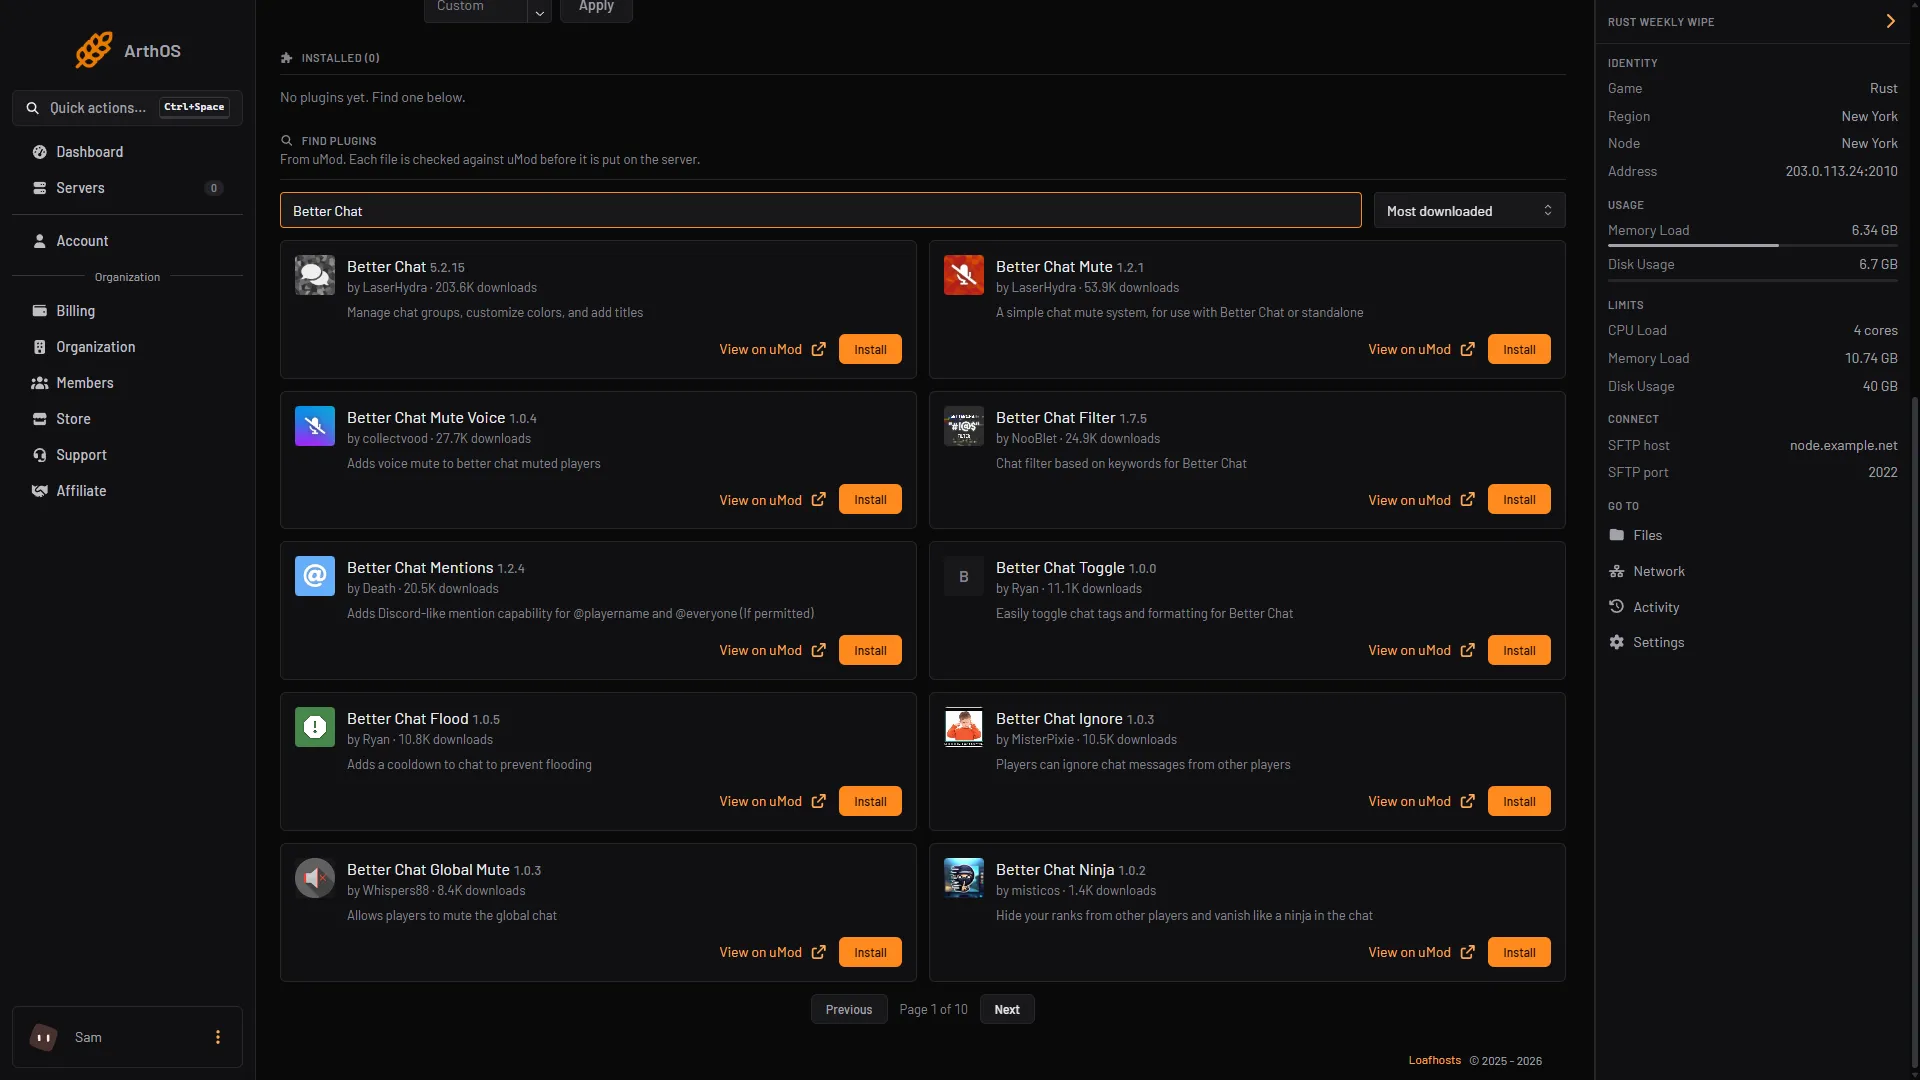Click the Account person icon
This screenshot has height=1080, width=1920.
point(40,241)
